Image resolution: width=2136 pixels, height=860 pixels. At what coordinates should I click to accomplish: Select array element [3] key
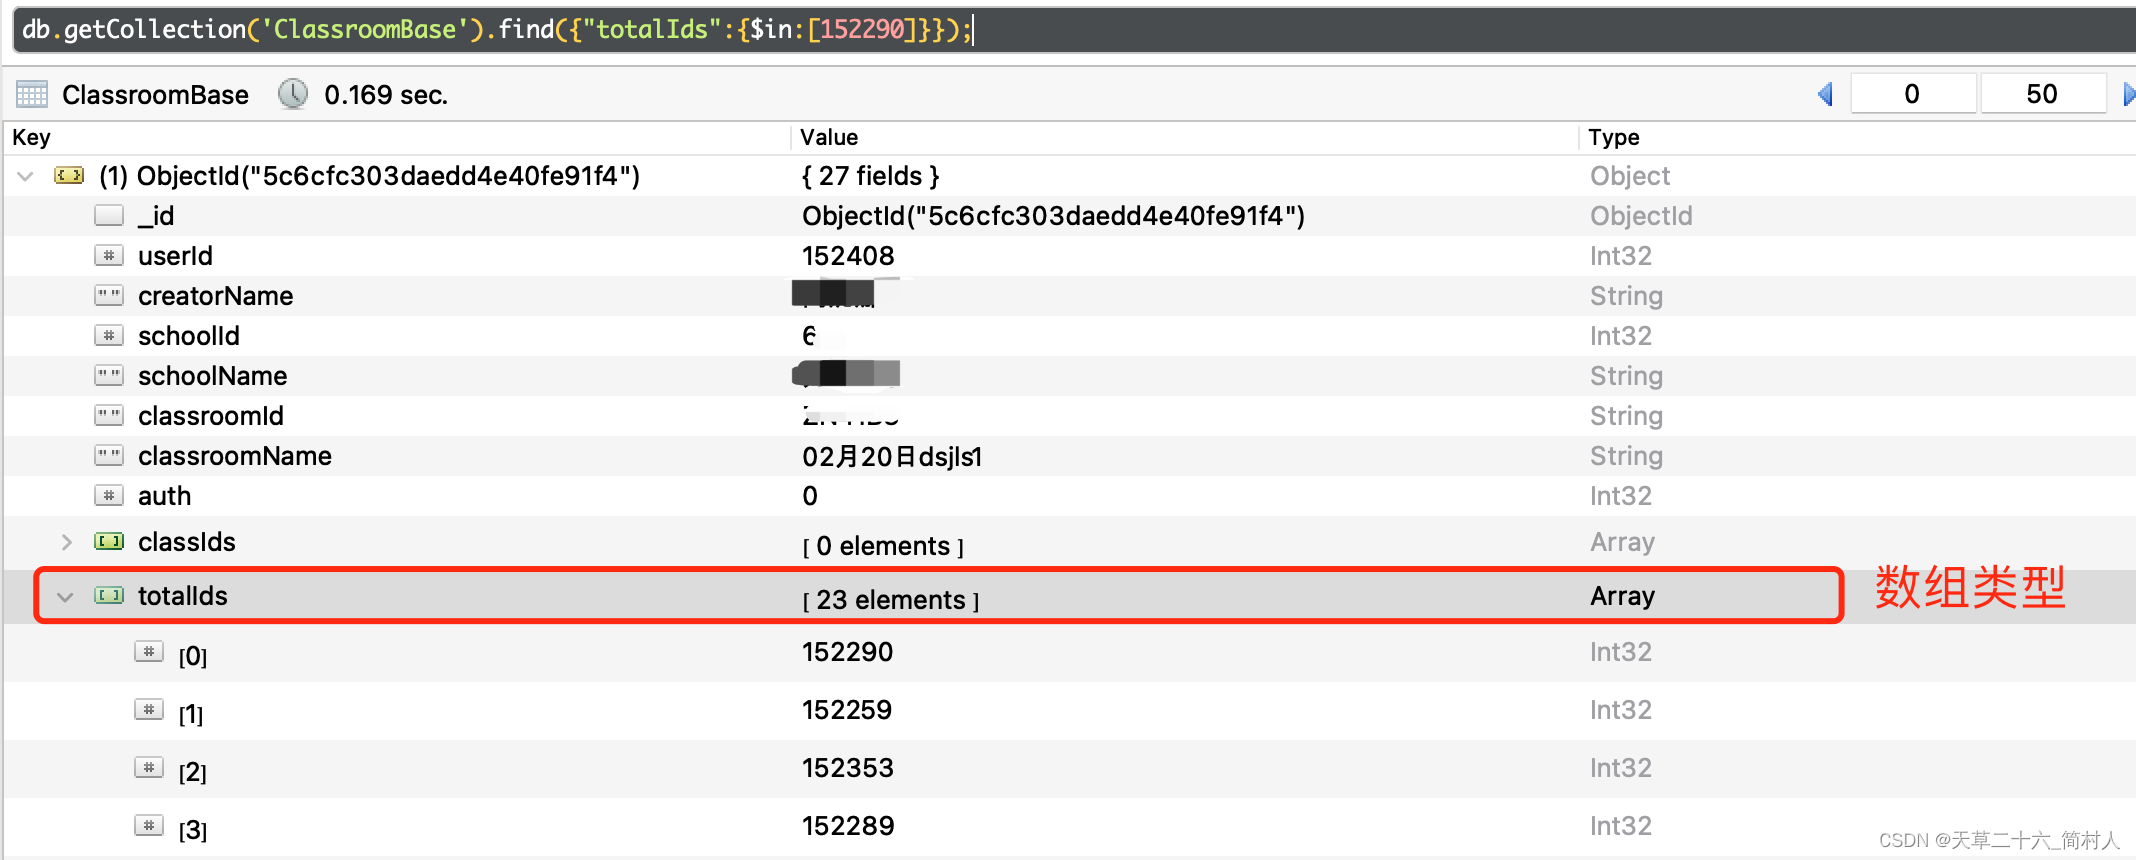click(x=192, y=830)
